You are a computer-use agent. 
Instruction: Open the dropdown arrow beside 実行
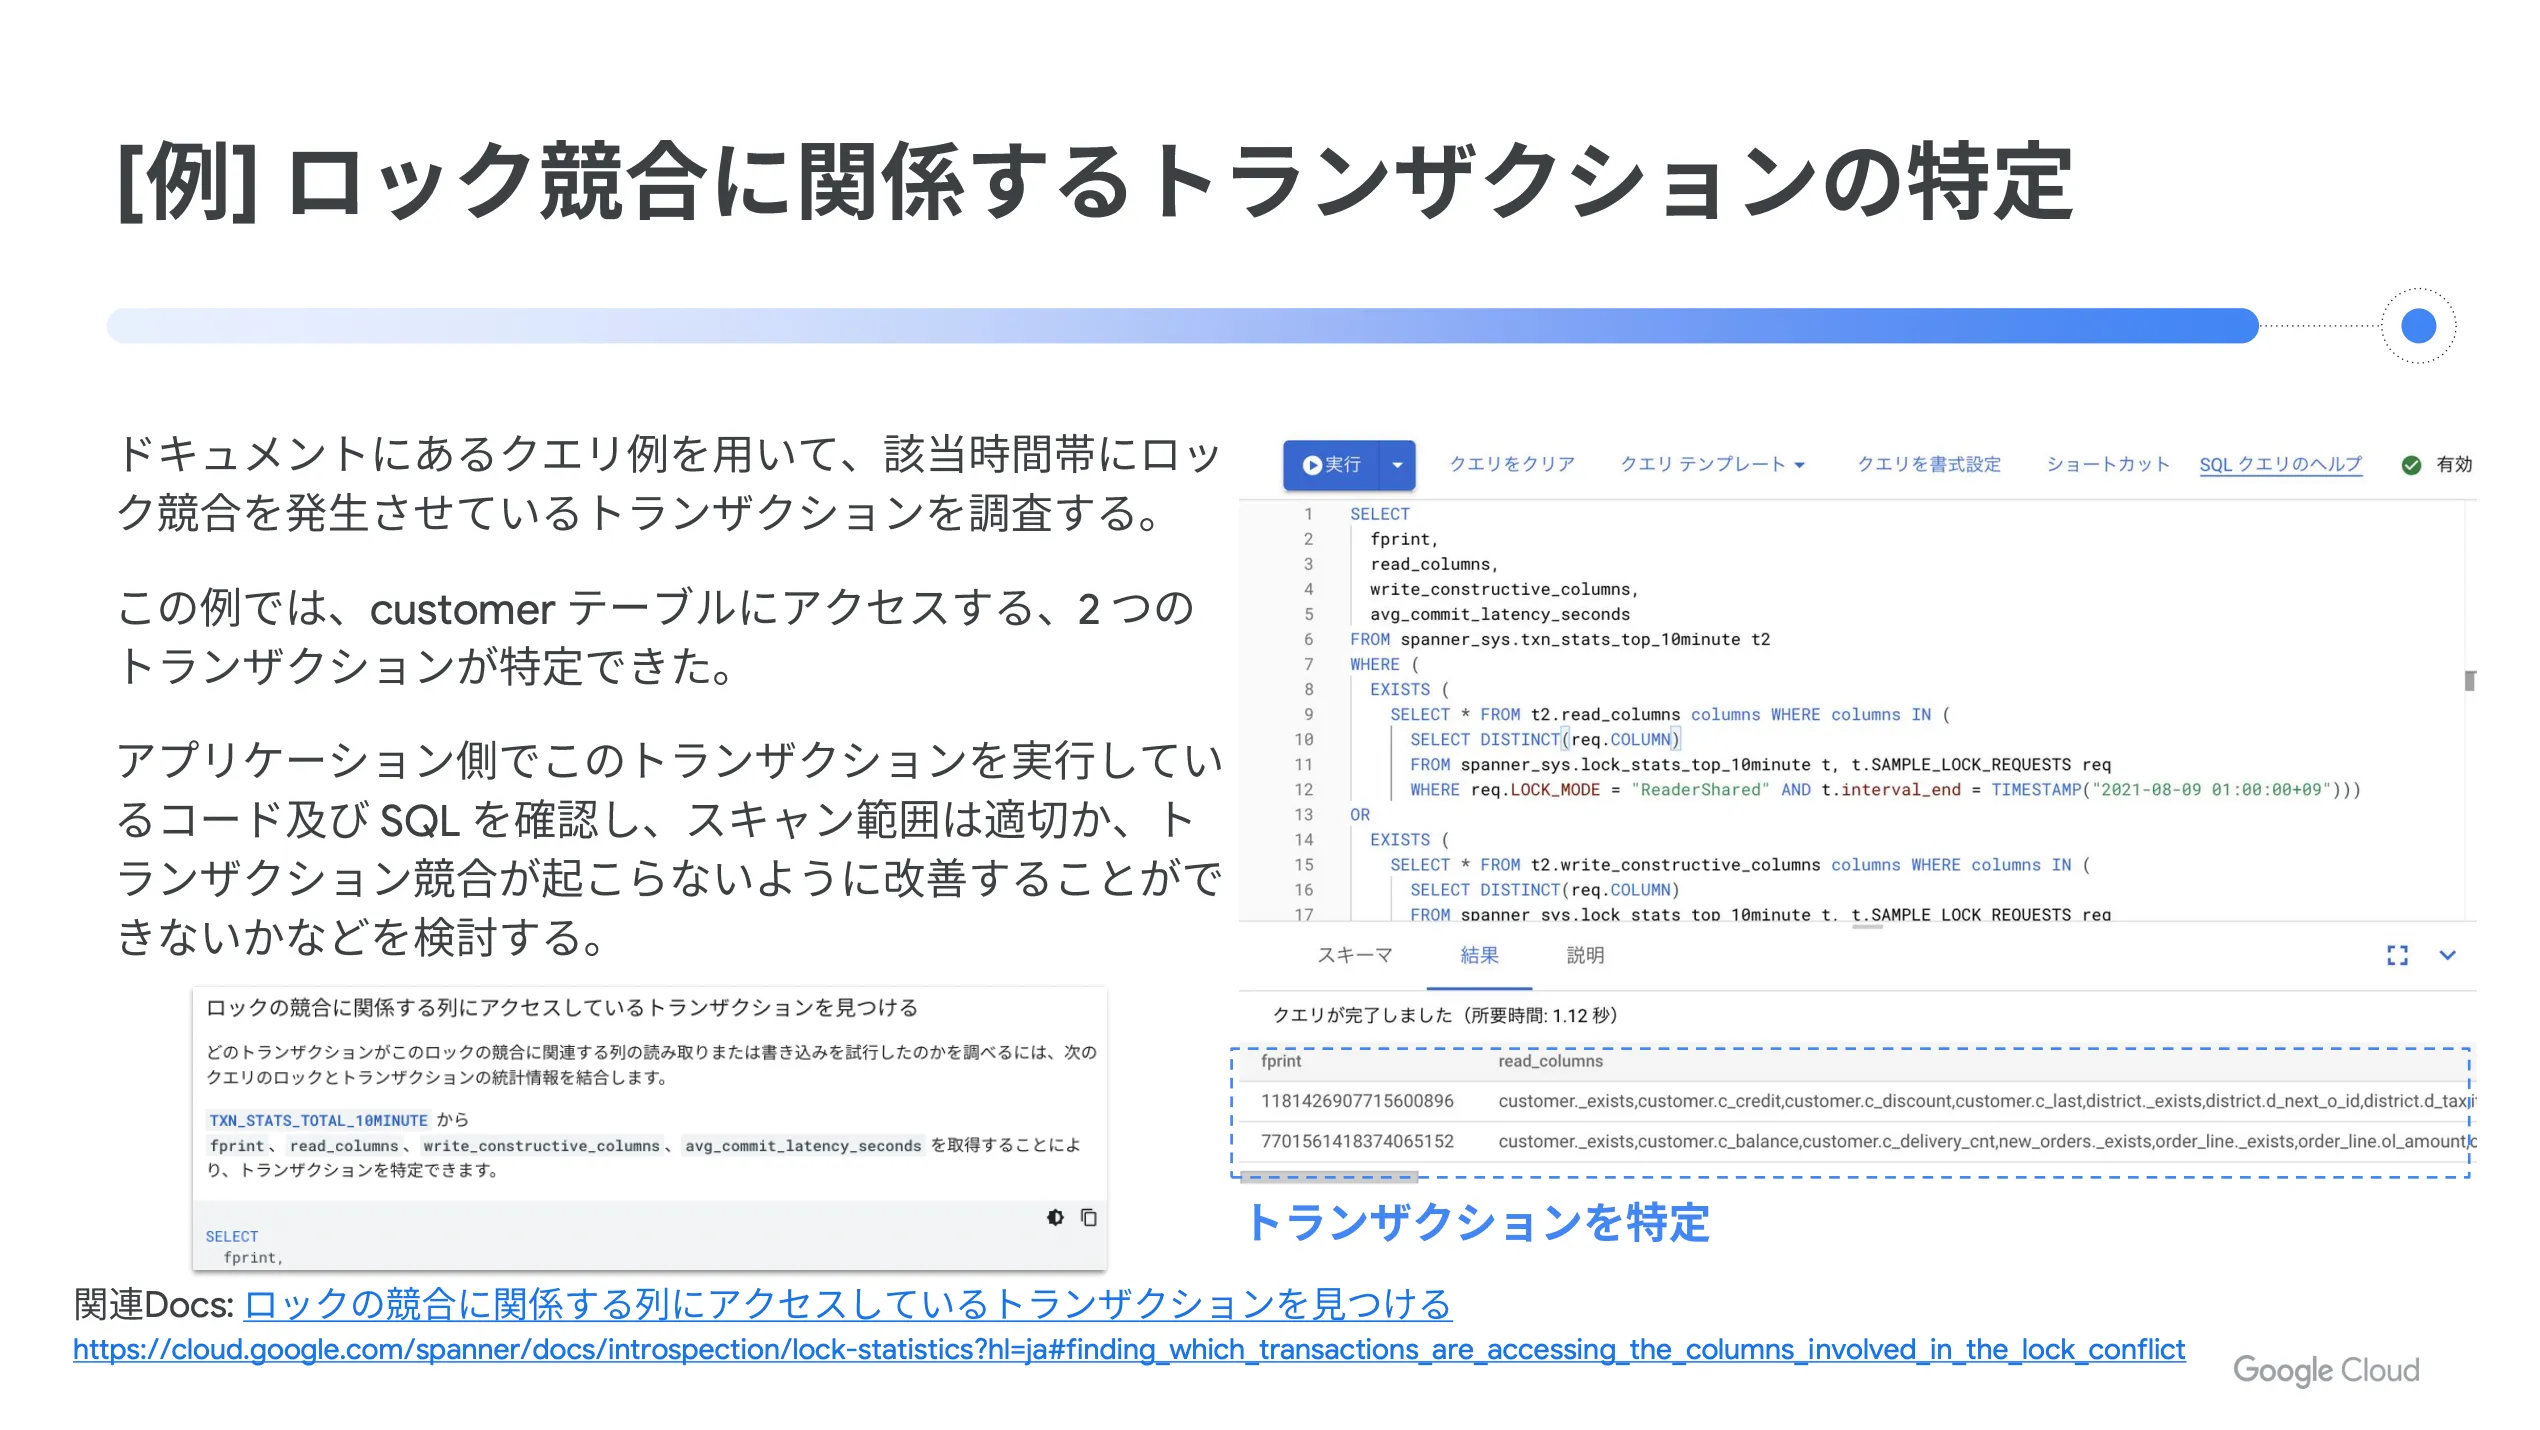click(1397, 465)
